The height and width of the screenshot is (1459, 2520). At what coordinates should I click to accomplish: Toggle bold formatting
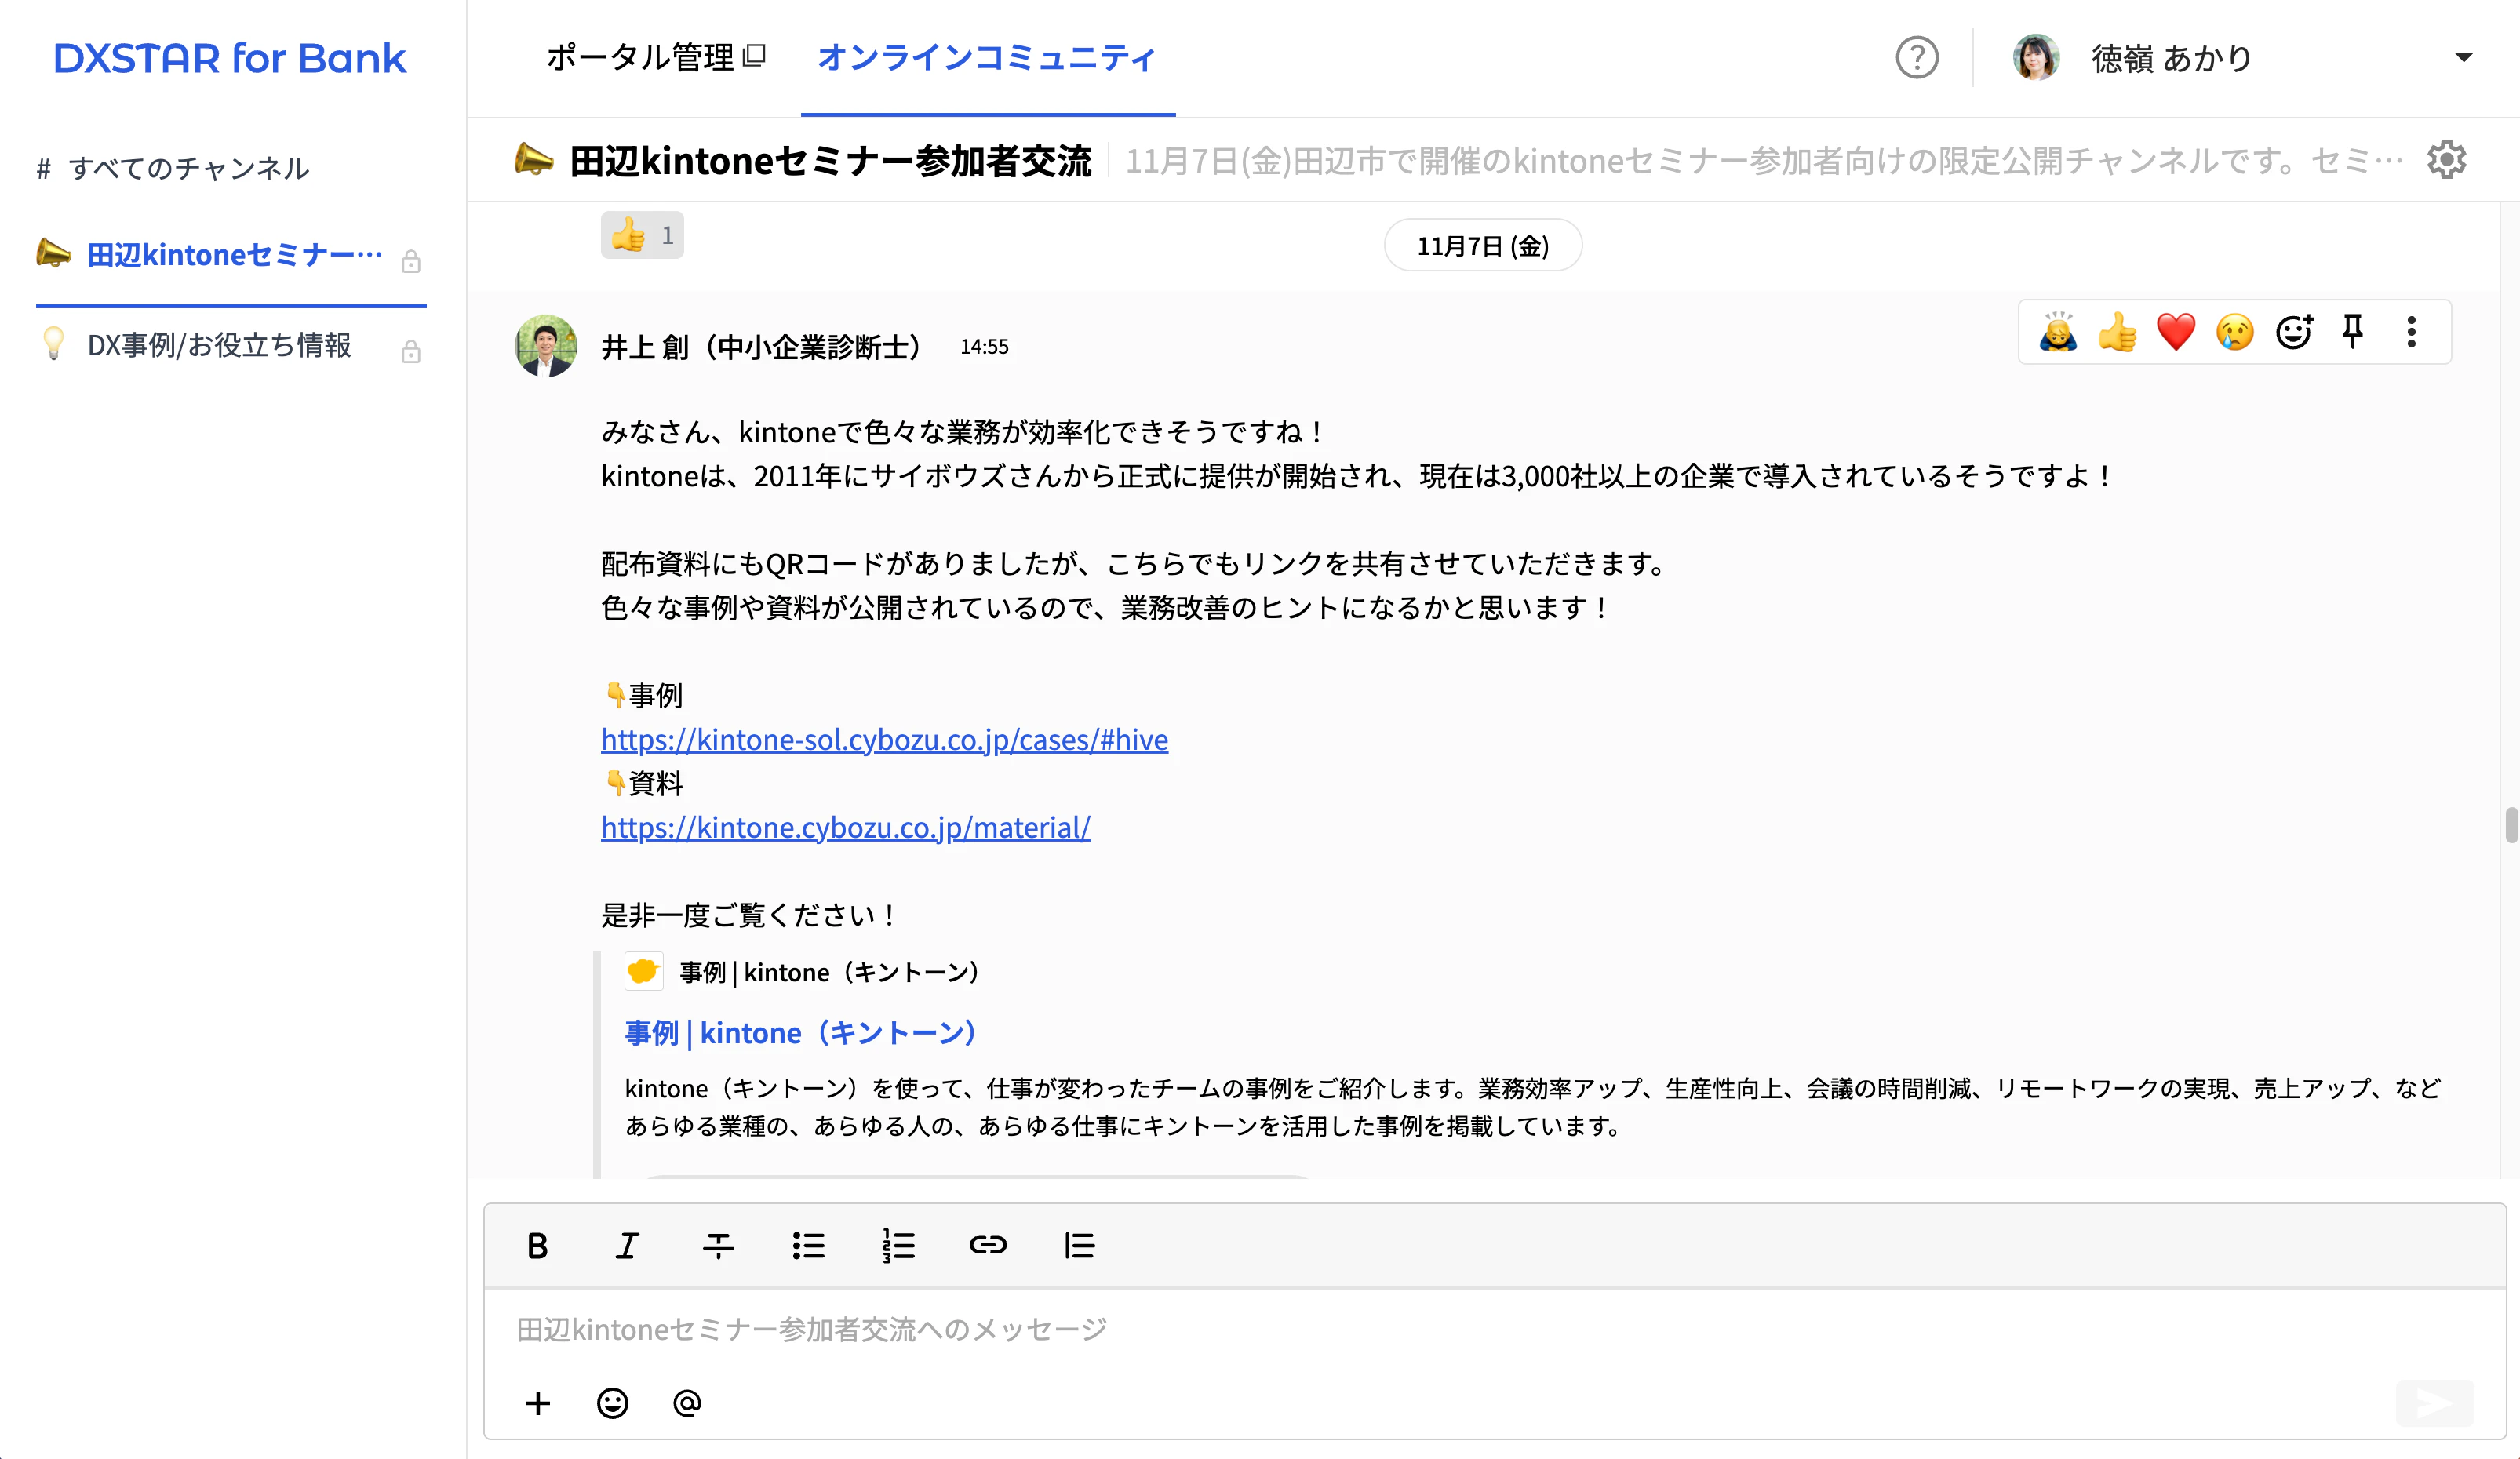coord(537,1246)
